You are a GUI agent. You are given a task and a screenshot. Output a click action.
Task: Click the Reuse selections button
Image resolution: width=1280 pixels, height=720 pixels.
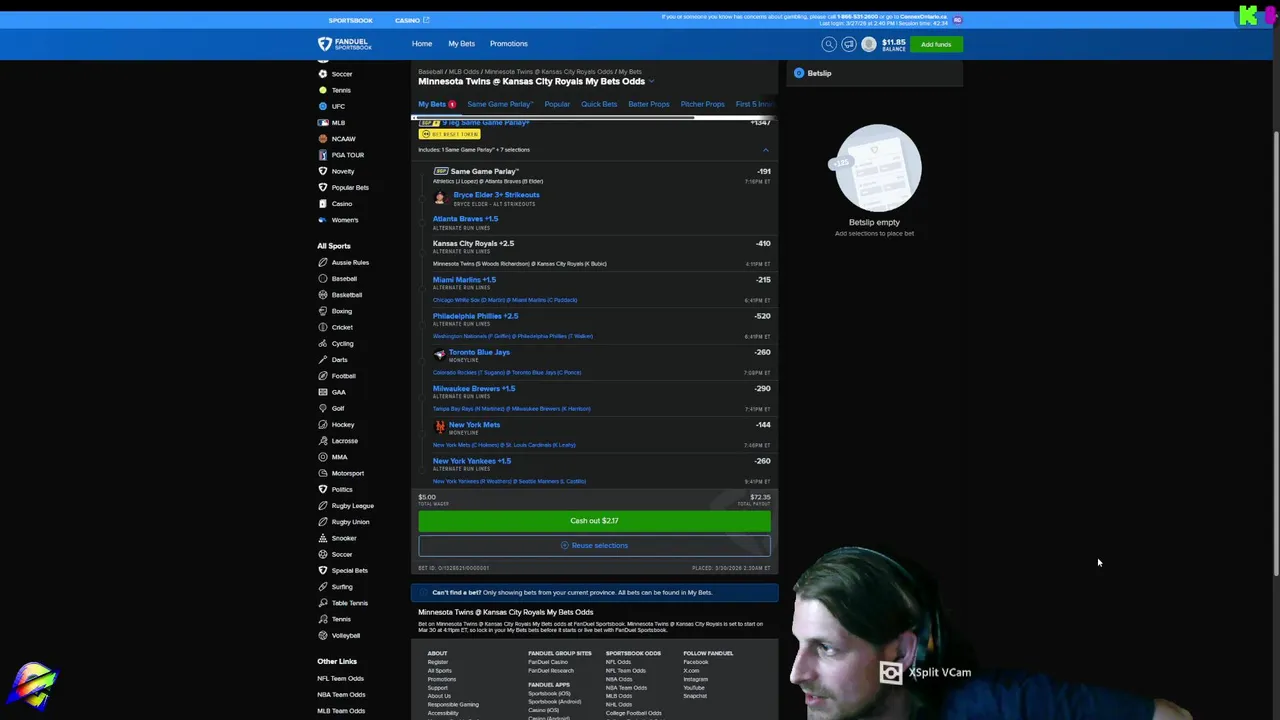point(594,546)
